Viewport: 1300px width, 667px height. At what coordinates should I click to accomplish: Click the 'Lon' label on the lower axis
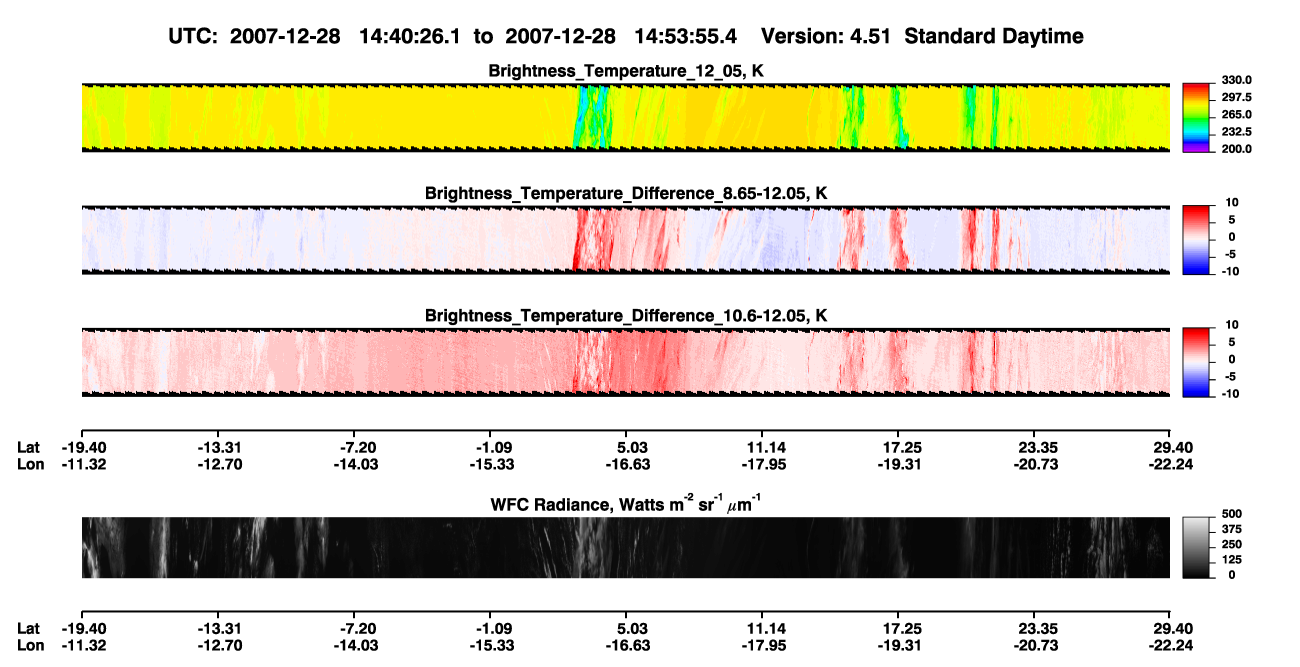(31, 645)
